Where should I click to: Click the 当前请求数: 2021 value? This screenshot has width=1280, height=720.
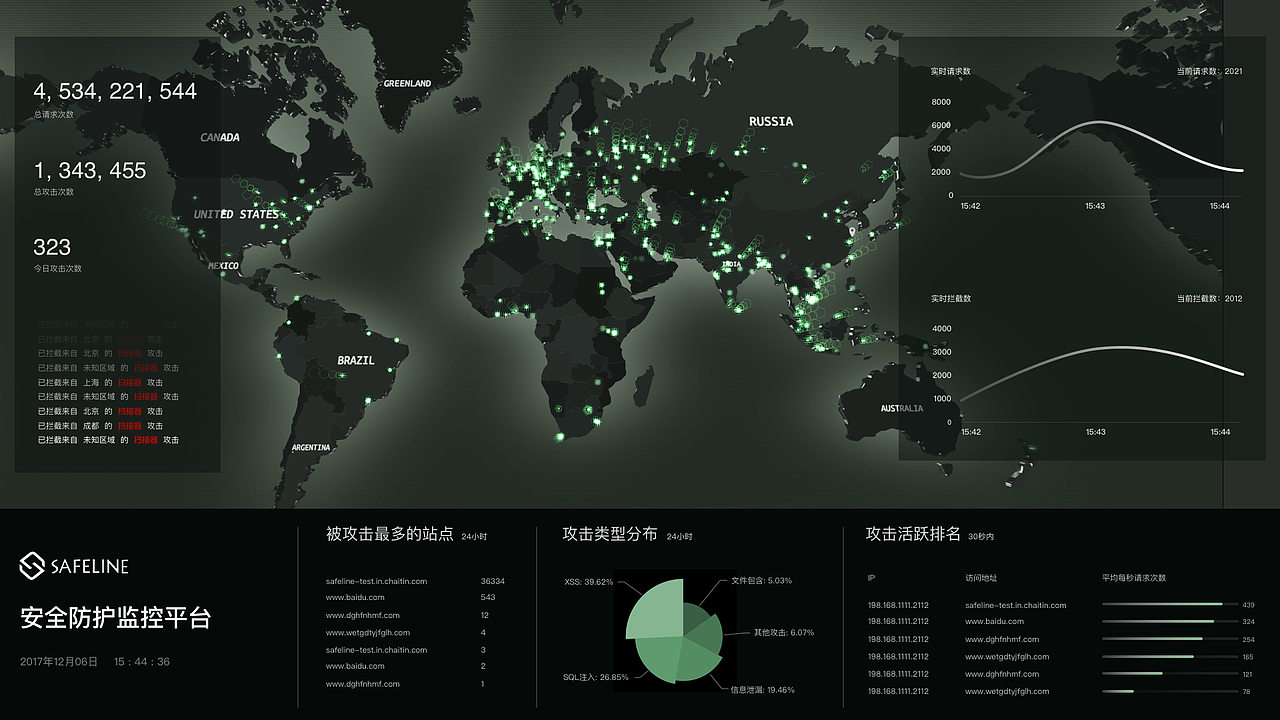[x=1209, y=71]
